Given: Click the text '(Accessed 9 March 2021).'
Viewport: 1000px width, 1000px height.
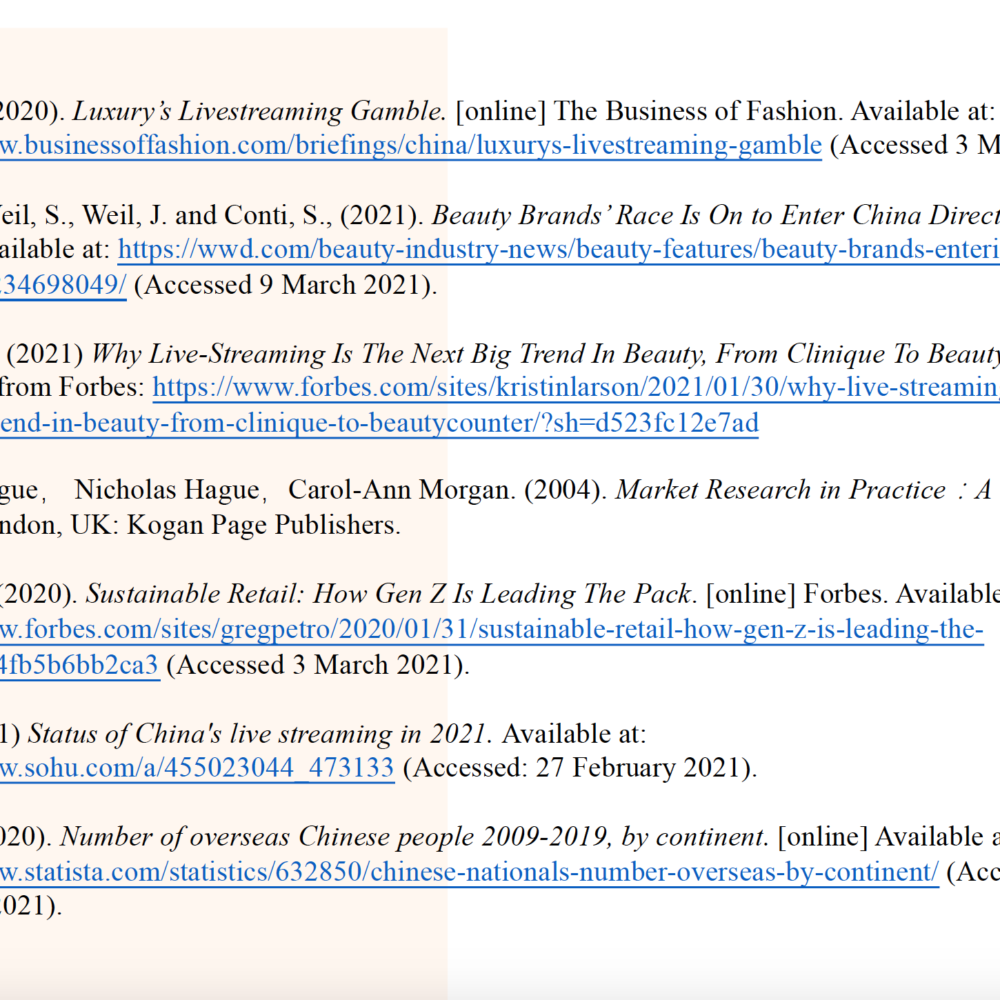Looking at the screenshot, I should [286, 285].
